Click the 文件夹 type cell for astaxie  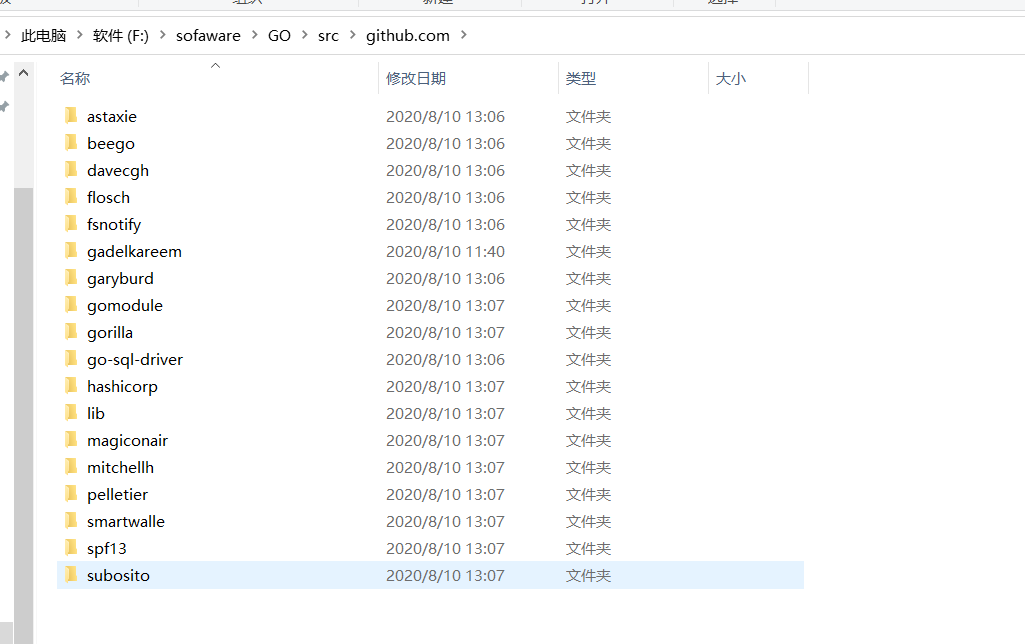pos(588,116)
